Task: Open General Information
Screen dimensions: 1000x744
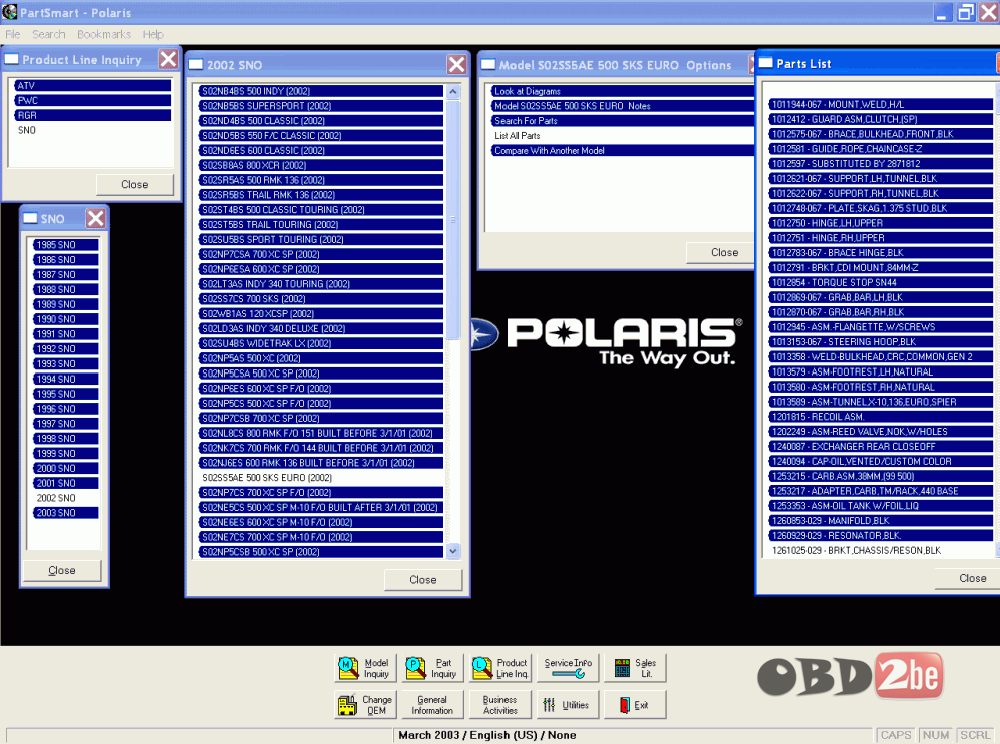Action: [x=432, y=704]
